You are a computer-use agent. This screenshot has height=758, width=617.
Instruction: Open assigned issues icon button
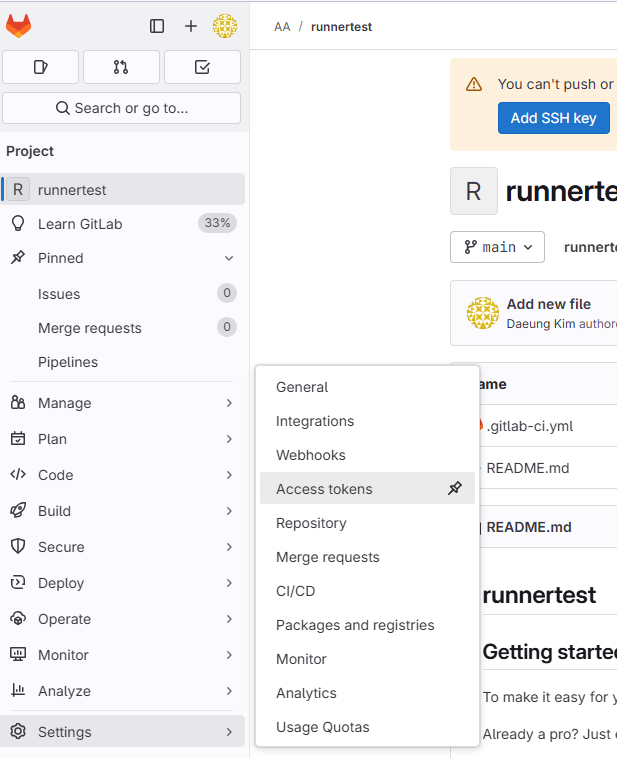click(x=41, y=67)
